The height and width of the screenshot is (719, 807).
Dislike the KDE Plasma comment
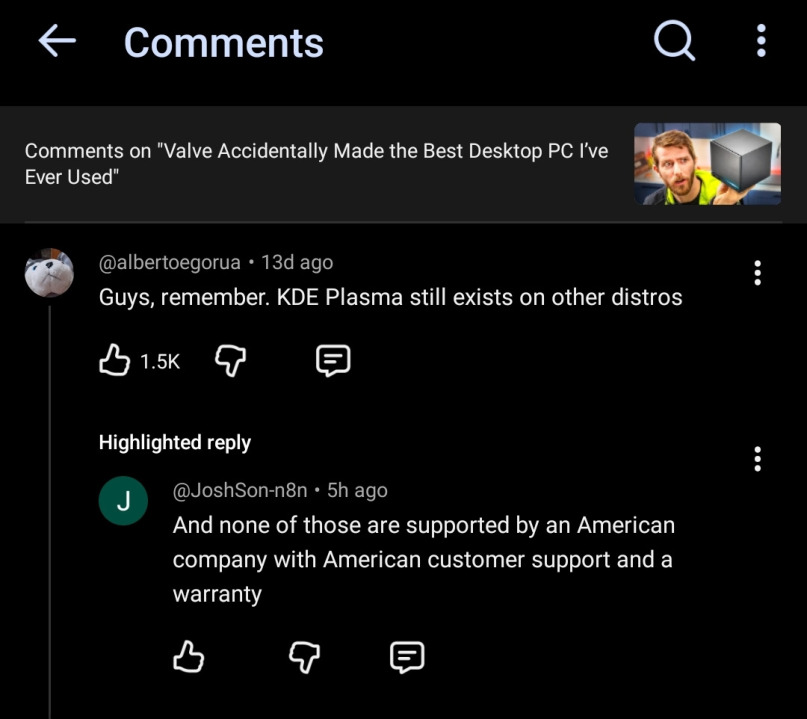pyautogui.click(x=230, y=360)
